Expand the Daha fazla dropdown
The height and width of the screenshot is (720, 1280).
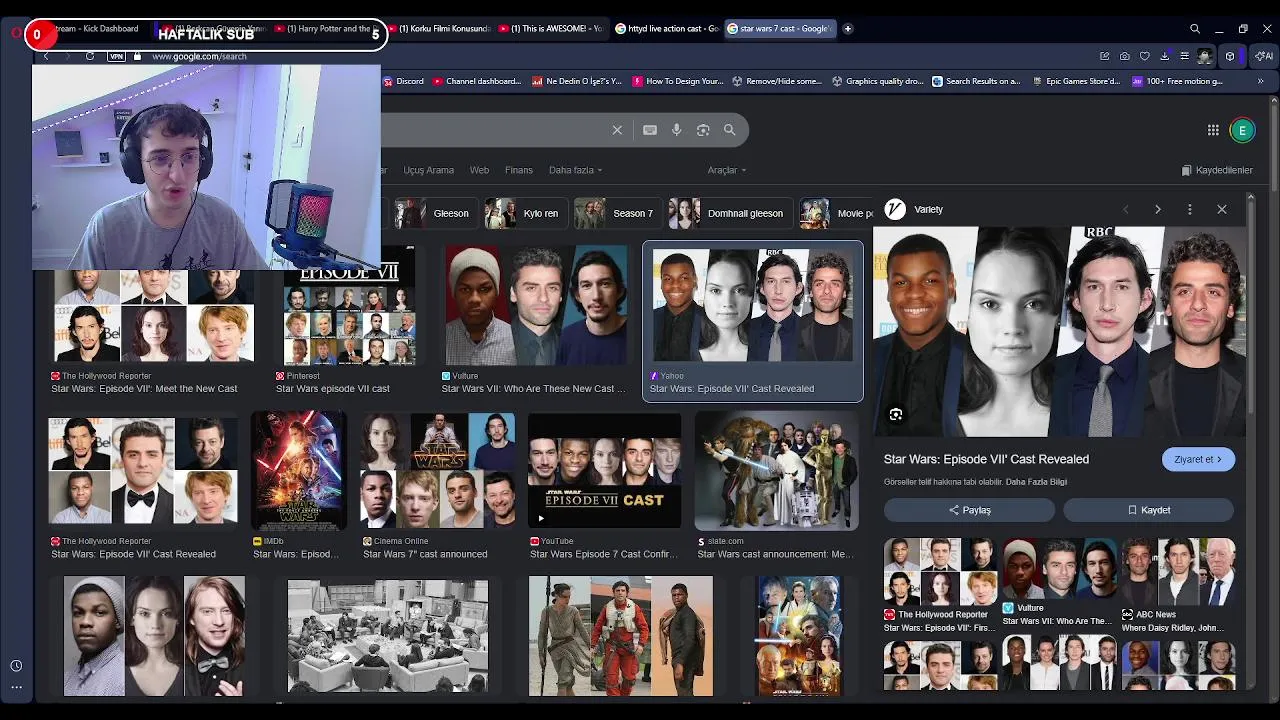point(575,170)
